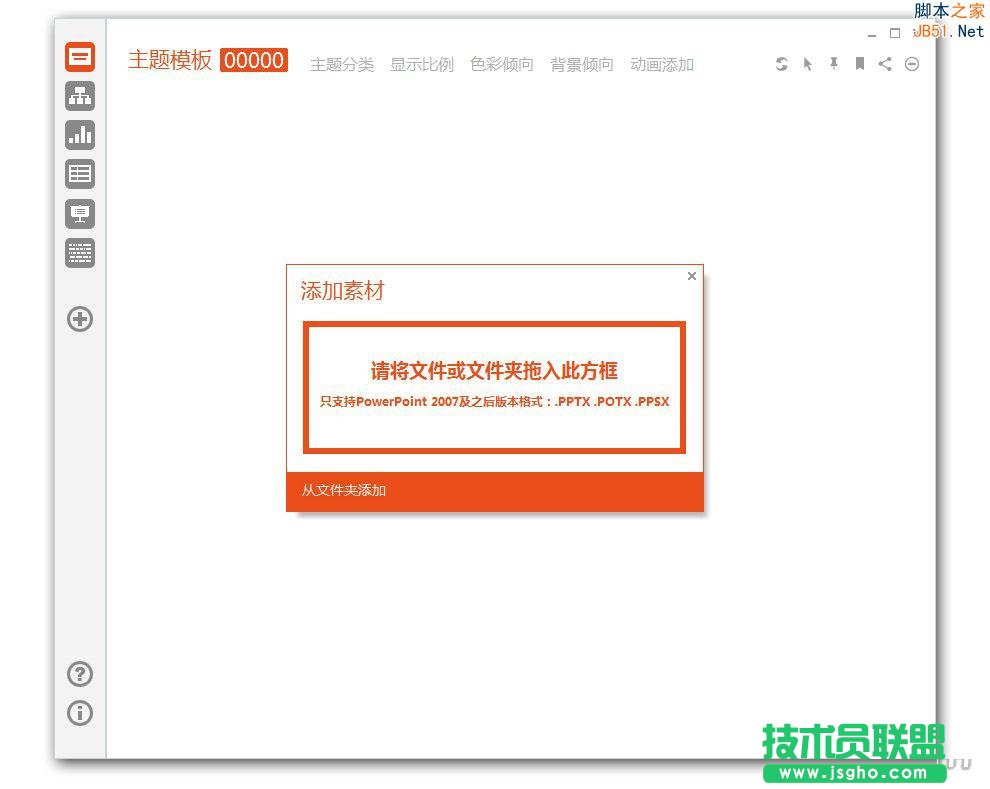Screen dimensions: 990x789
Task: Open the keyboard/texture materials panel
Action: coord(80,253)
